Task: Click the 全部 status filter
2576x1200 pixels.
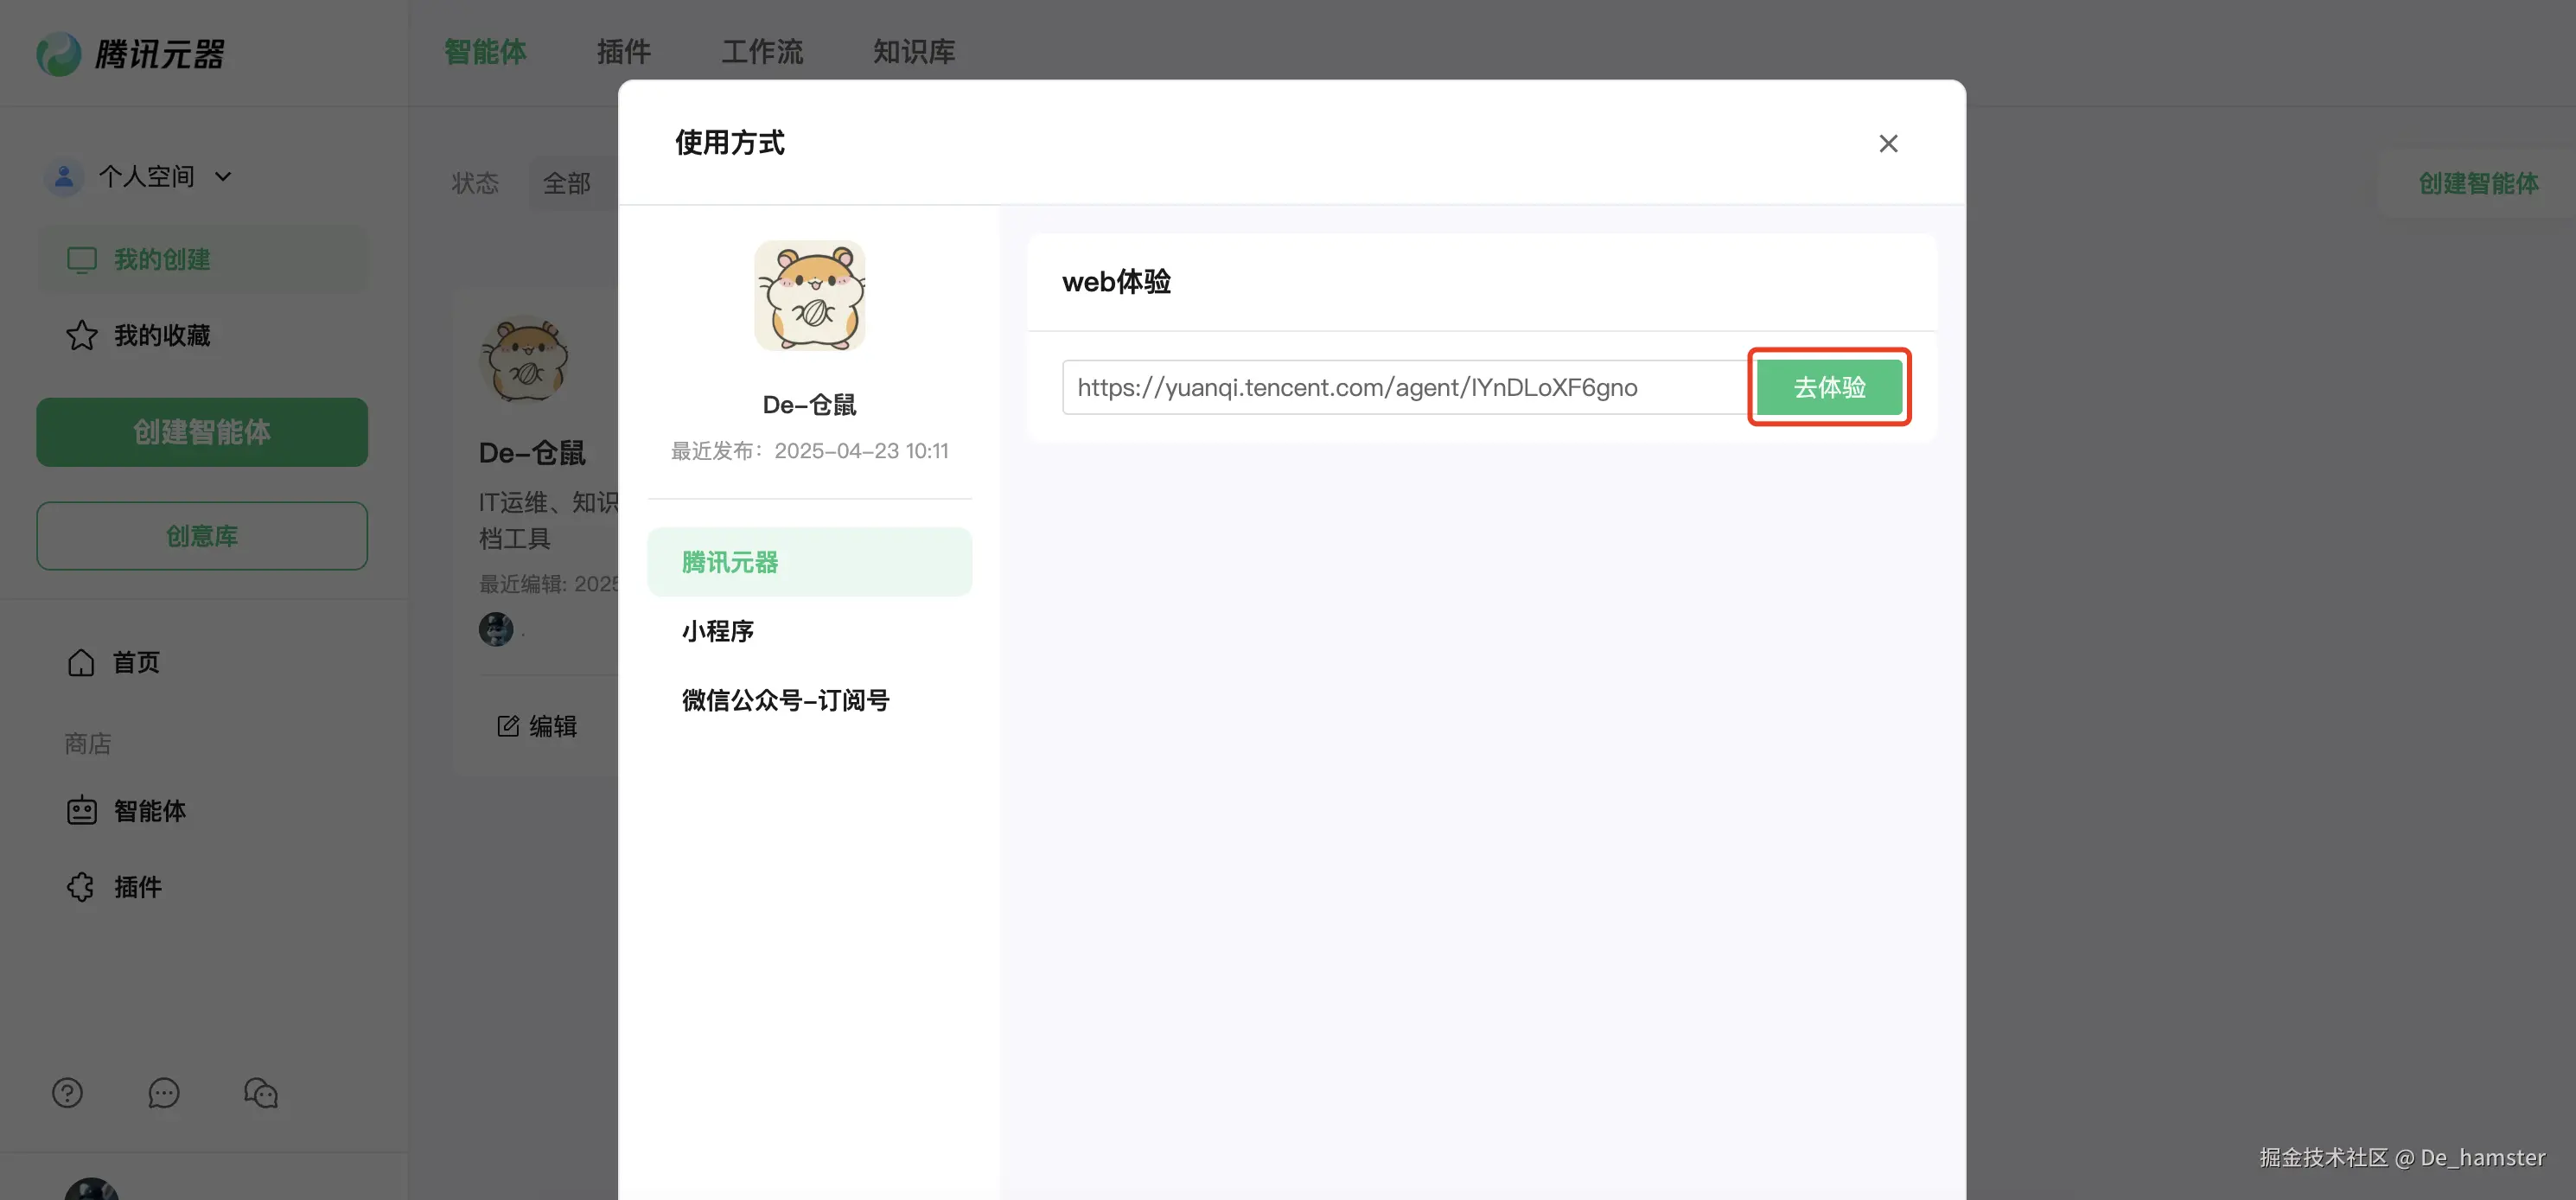Action: tap(567, 183)
